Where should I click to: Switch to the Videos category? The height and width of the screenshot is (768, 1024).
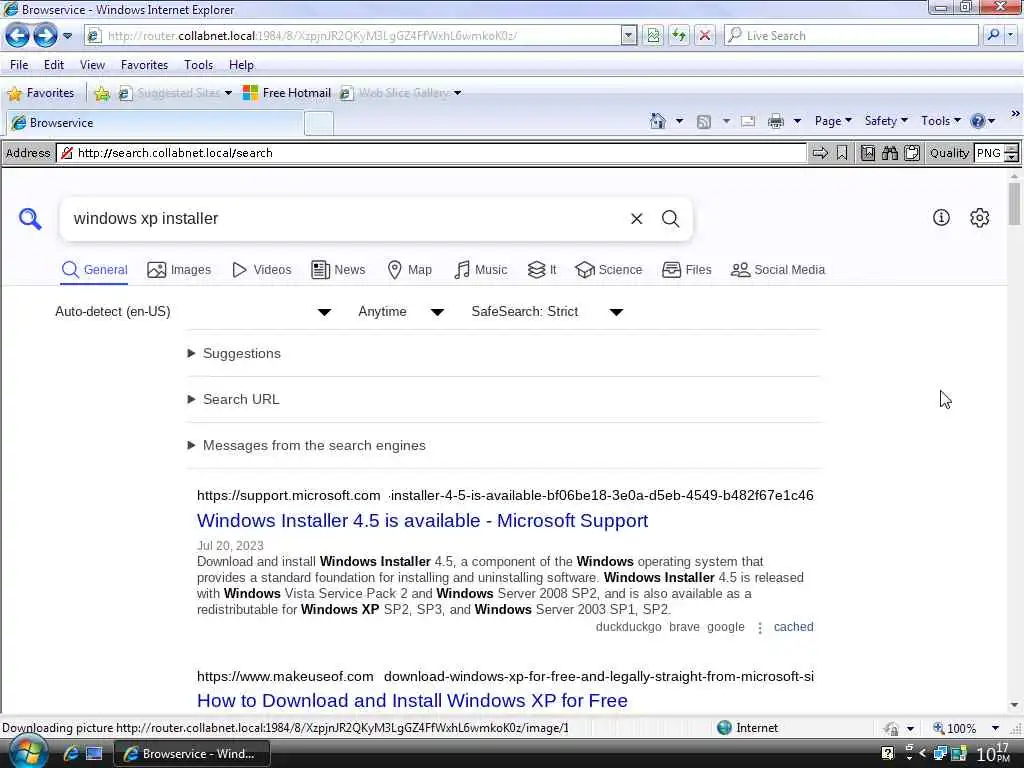pos(262,270)
